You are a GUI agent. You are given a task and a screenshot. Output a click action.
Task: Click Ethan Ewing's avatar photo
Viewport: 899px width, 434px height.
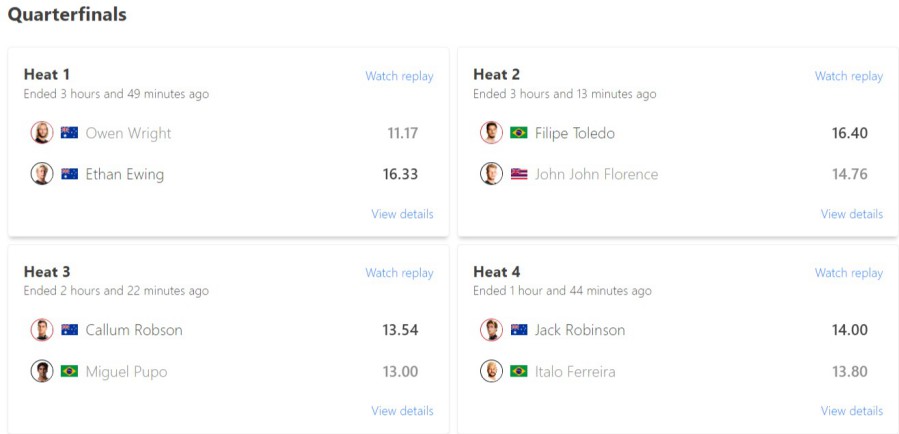coord(41,174)
